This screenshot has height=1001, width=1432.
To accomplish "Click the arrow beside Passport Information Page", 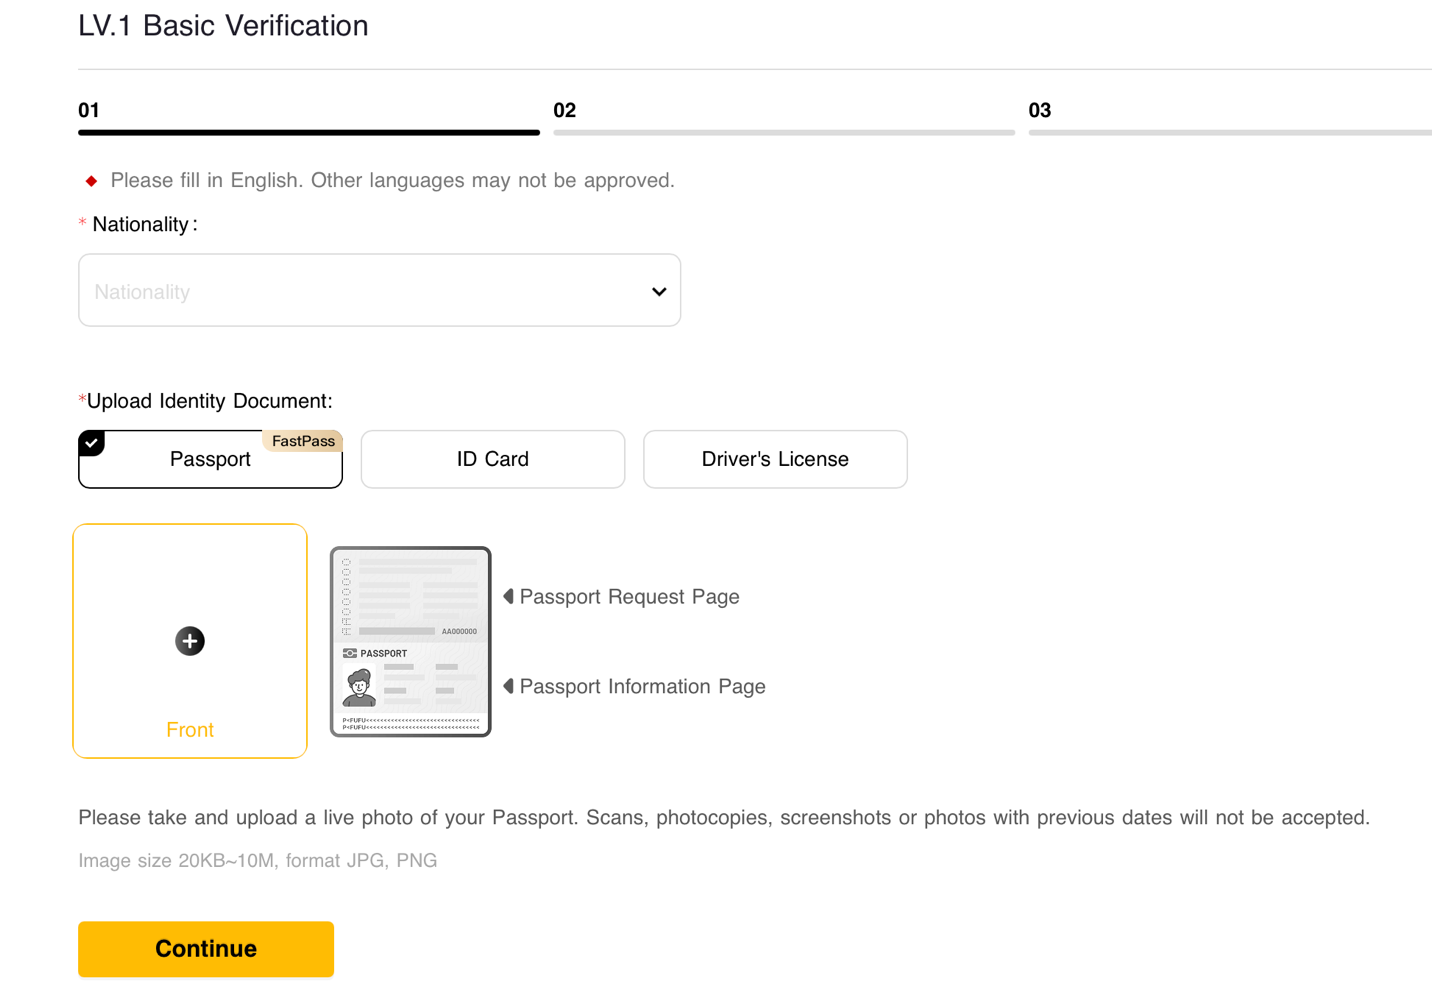I will (x=509, y=686).
